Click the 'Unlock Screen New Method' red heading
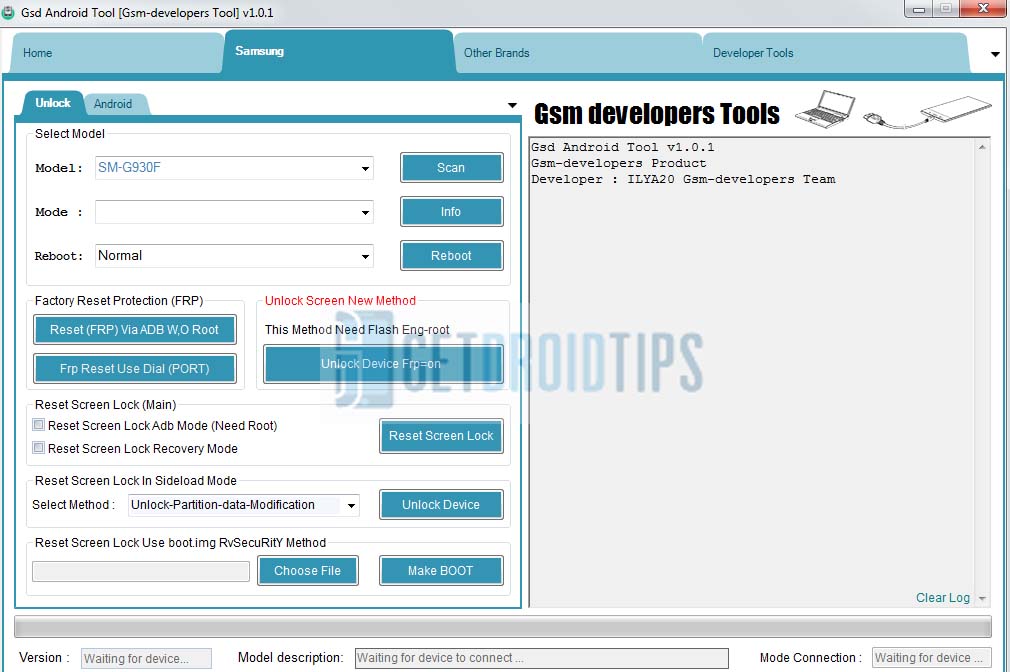 [x=340, y=301]
